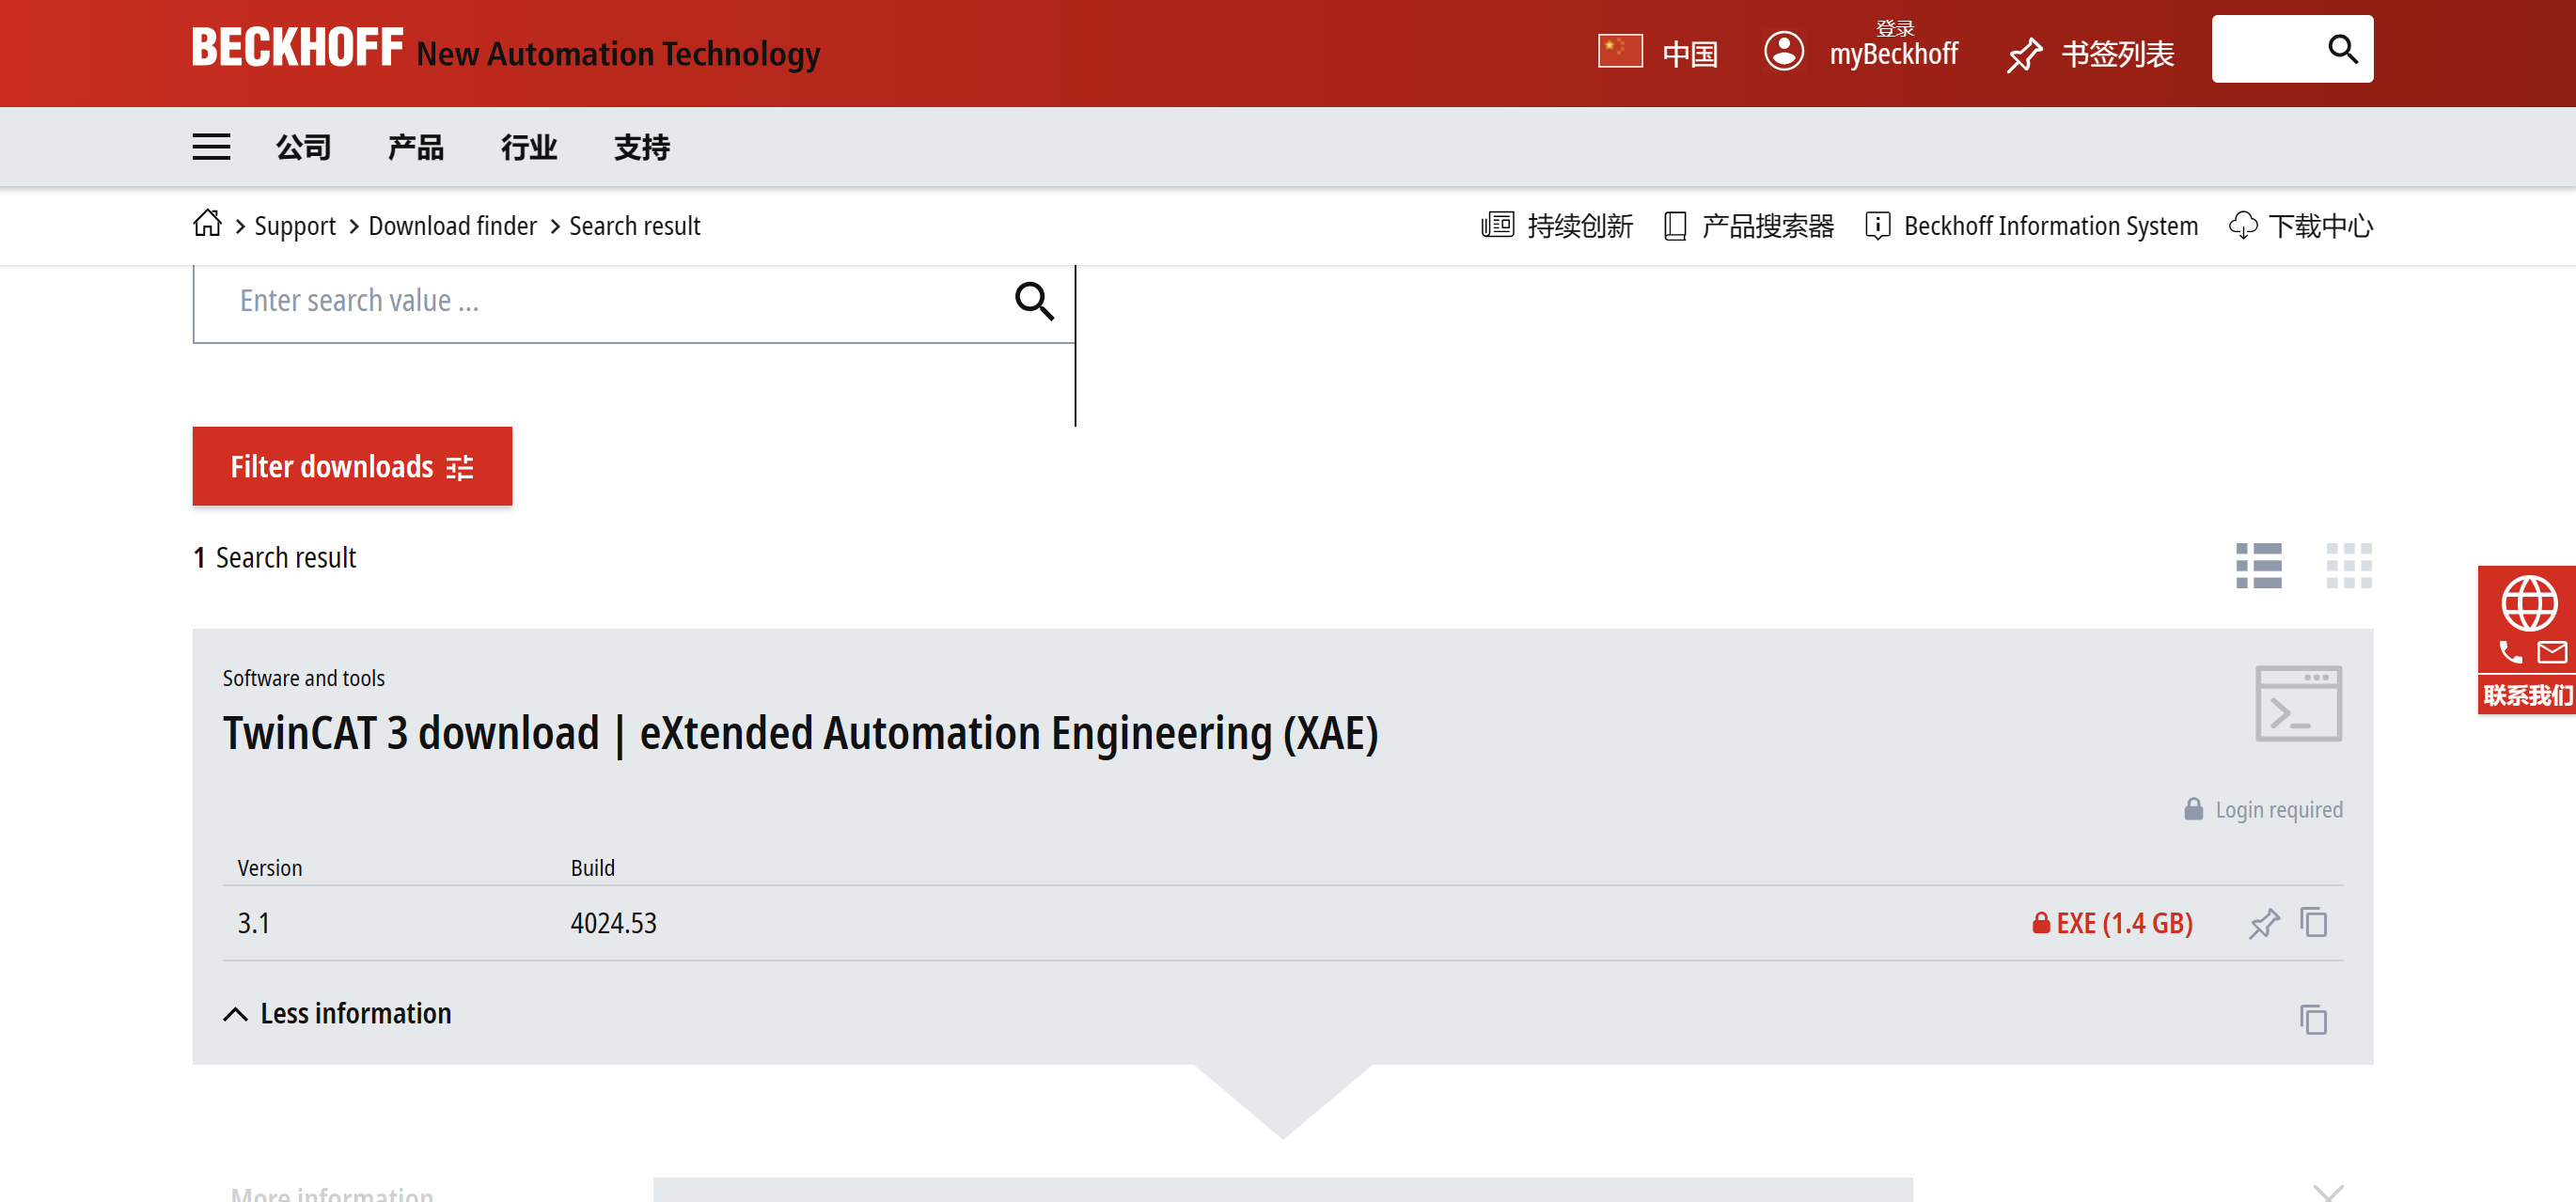The height and width of the screenshot is (1202, 2576).
Task: Click the Version column header
Action: pyautogui.click(x=270, y=867)
